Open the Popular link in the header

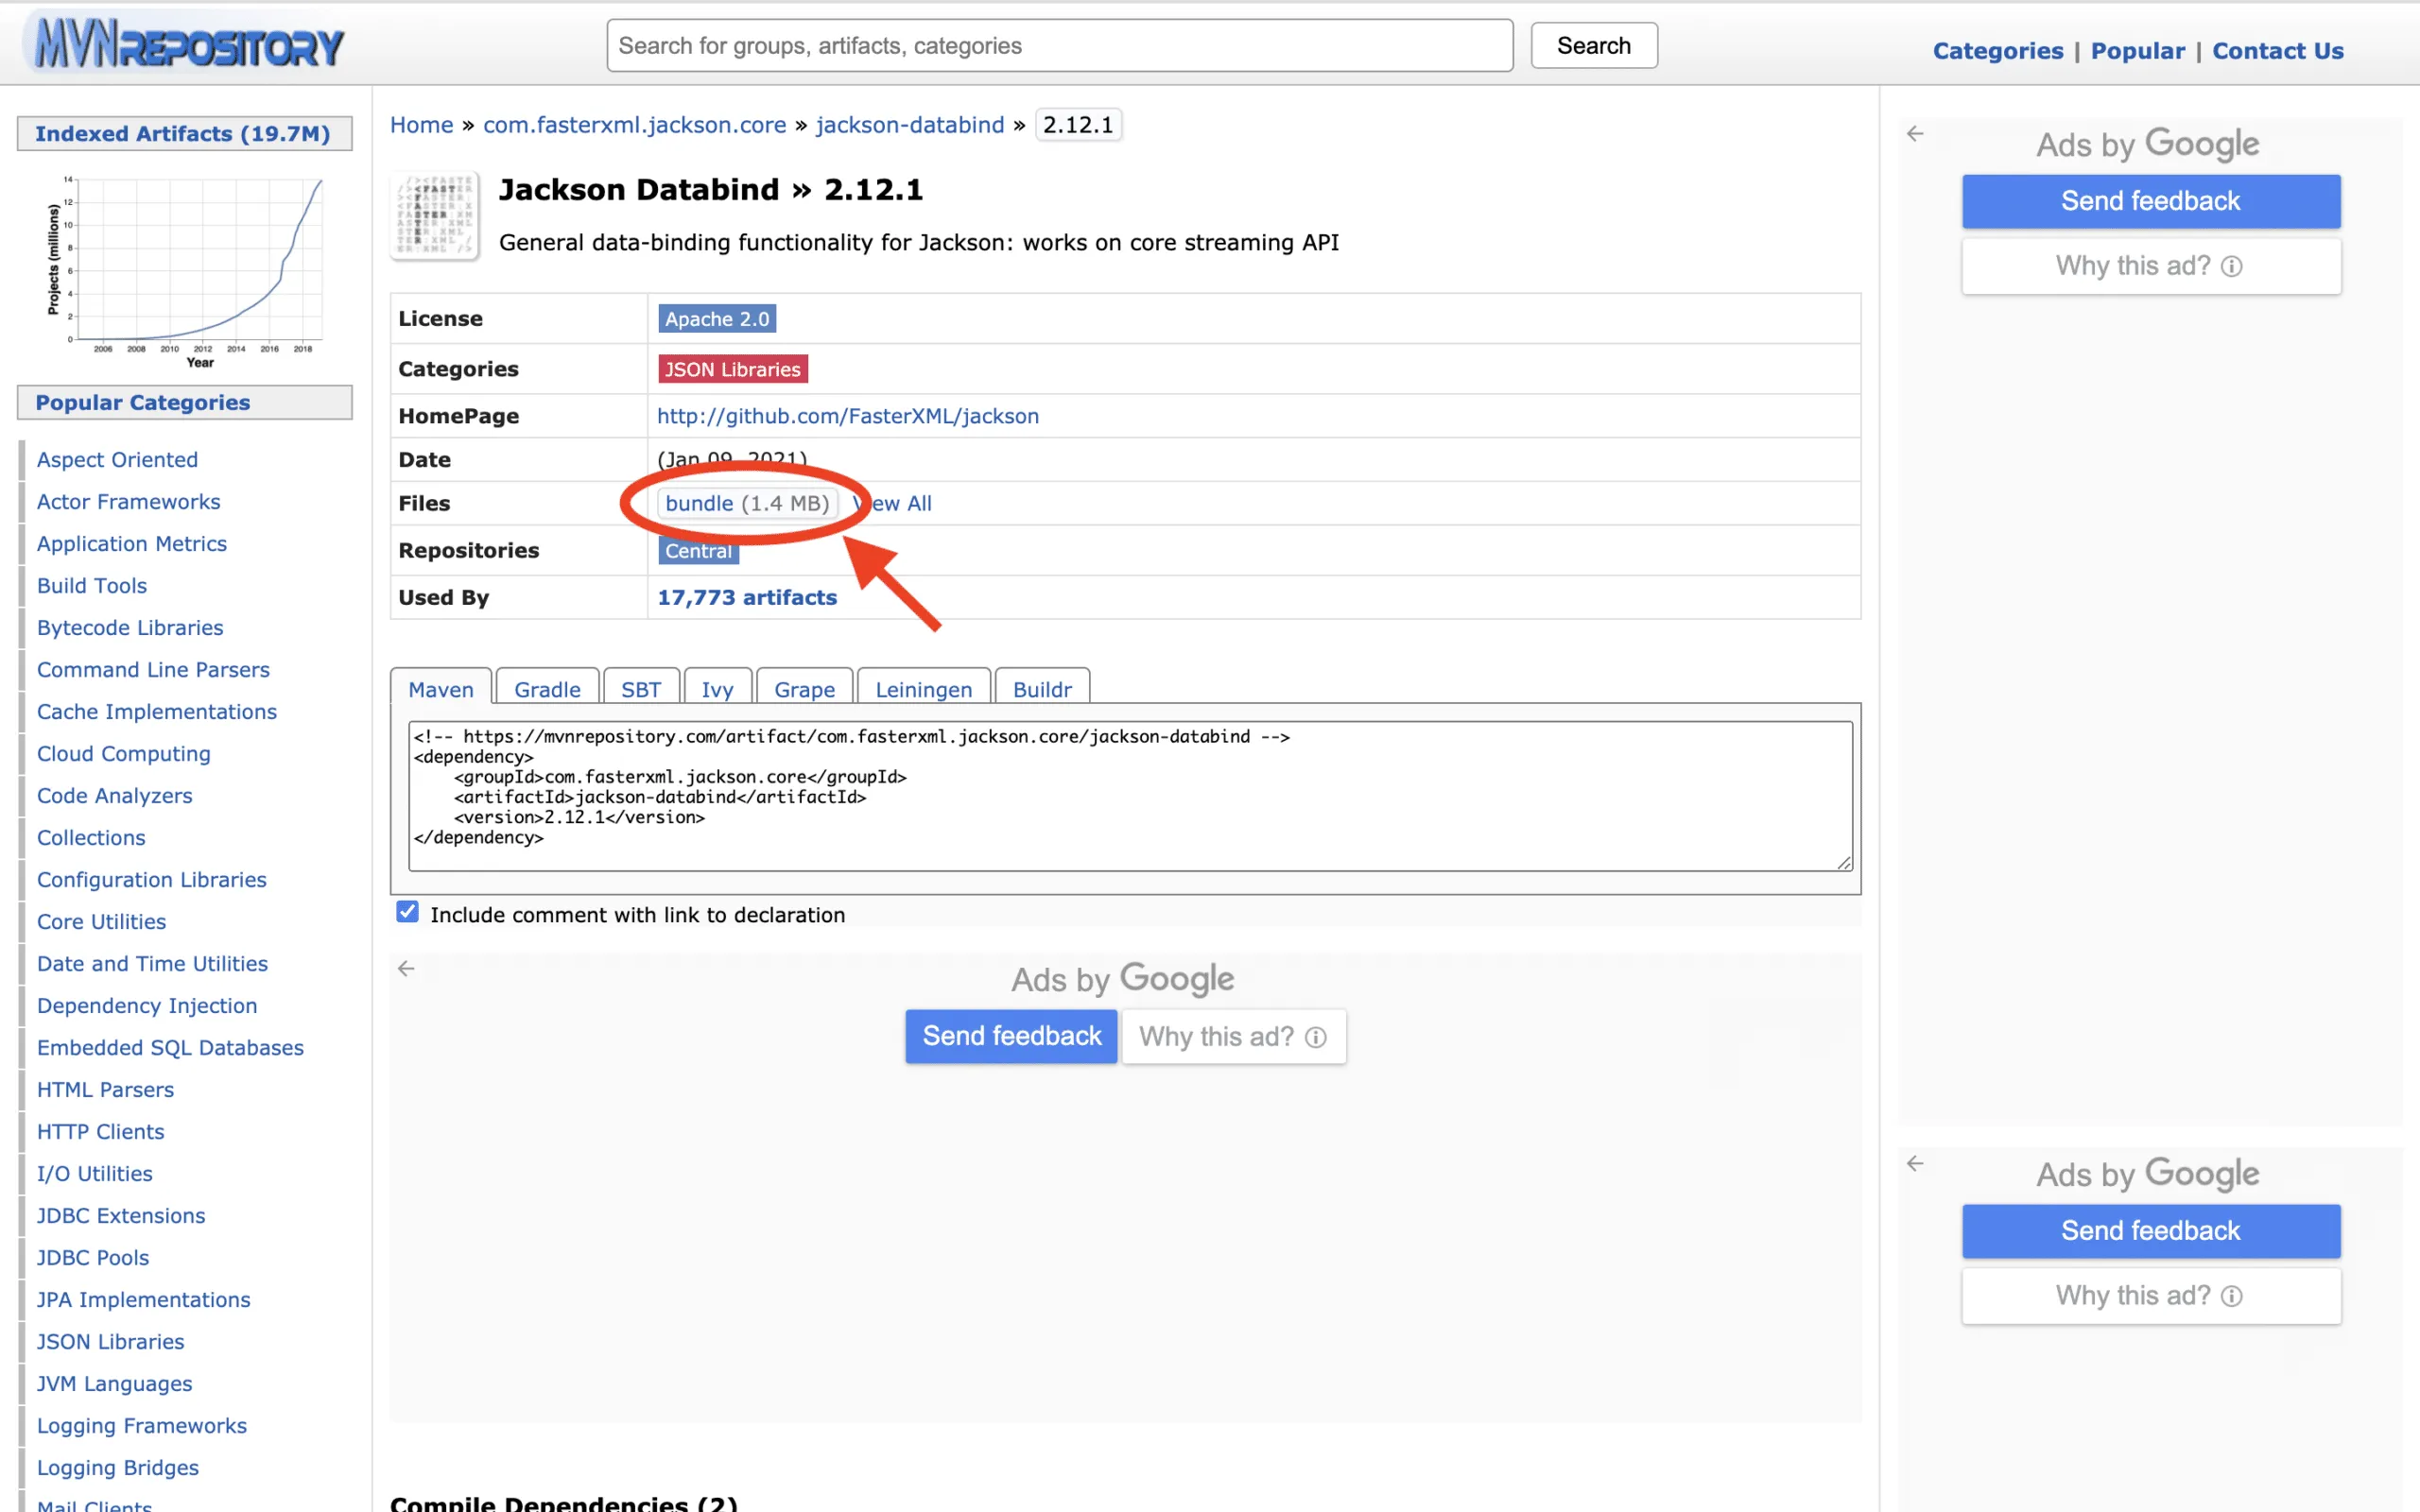coord(2137,50)
